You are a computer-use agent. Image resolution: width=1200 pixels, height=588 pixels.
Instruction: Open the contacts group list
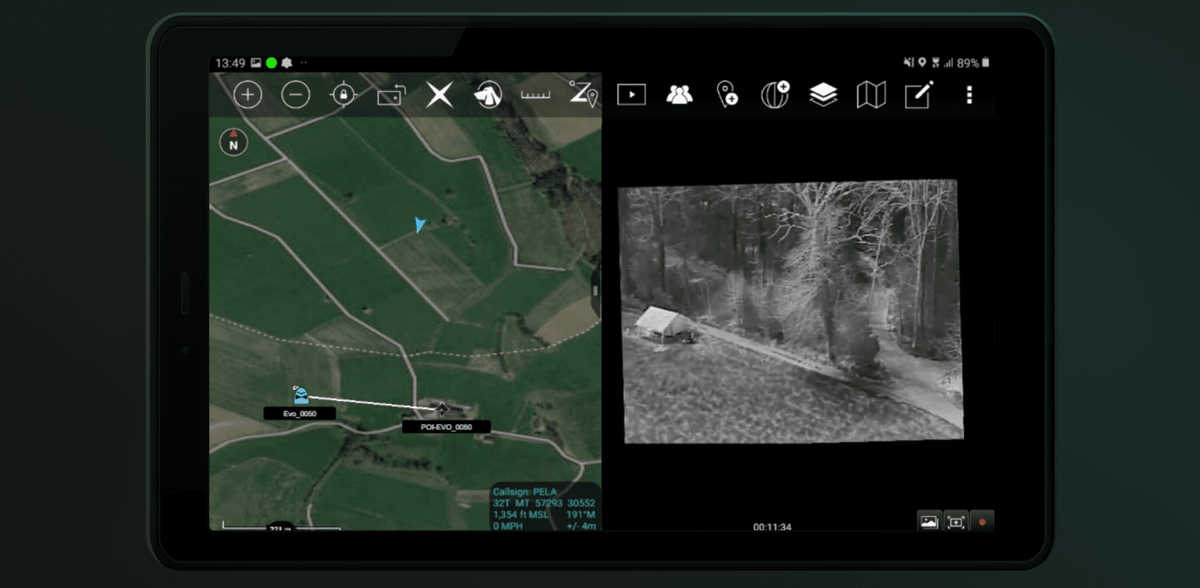(679, 95)
